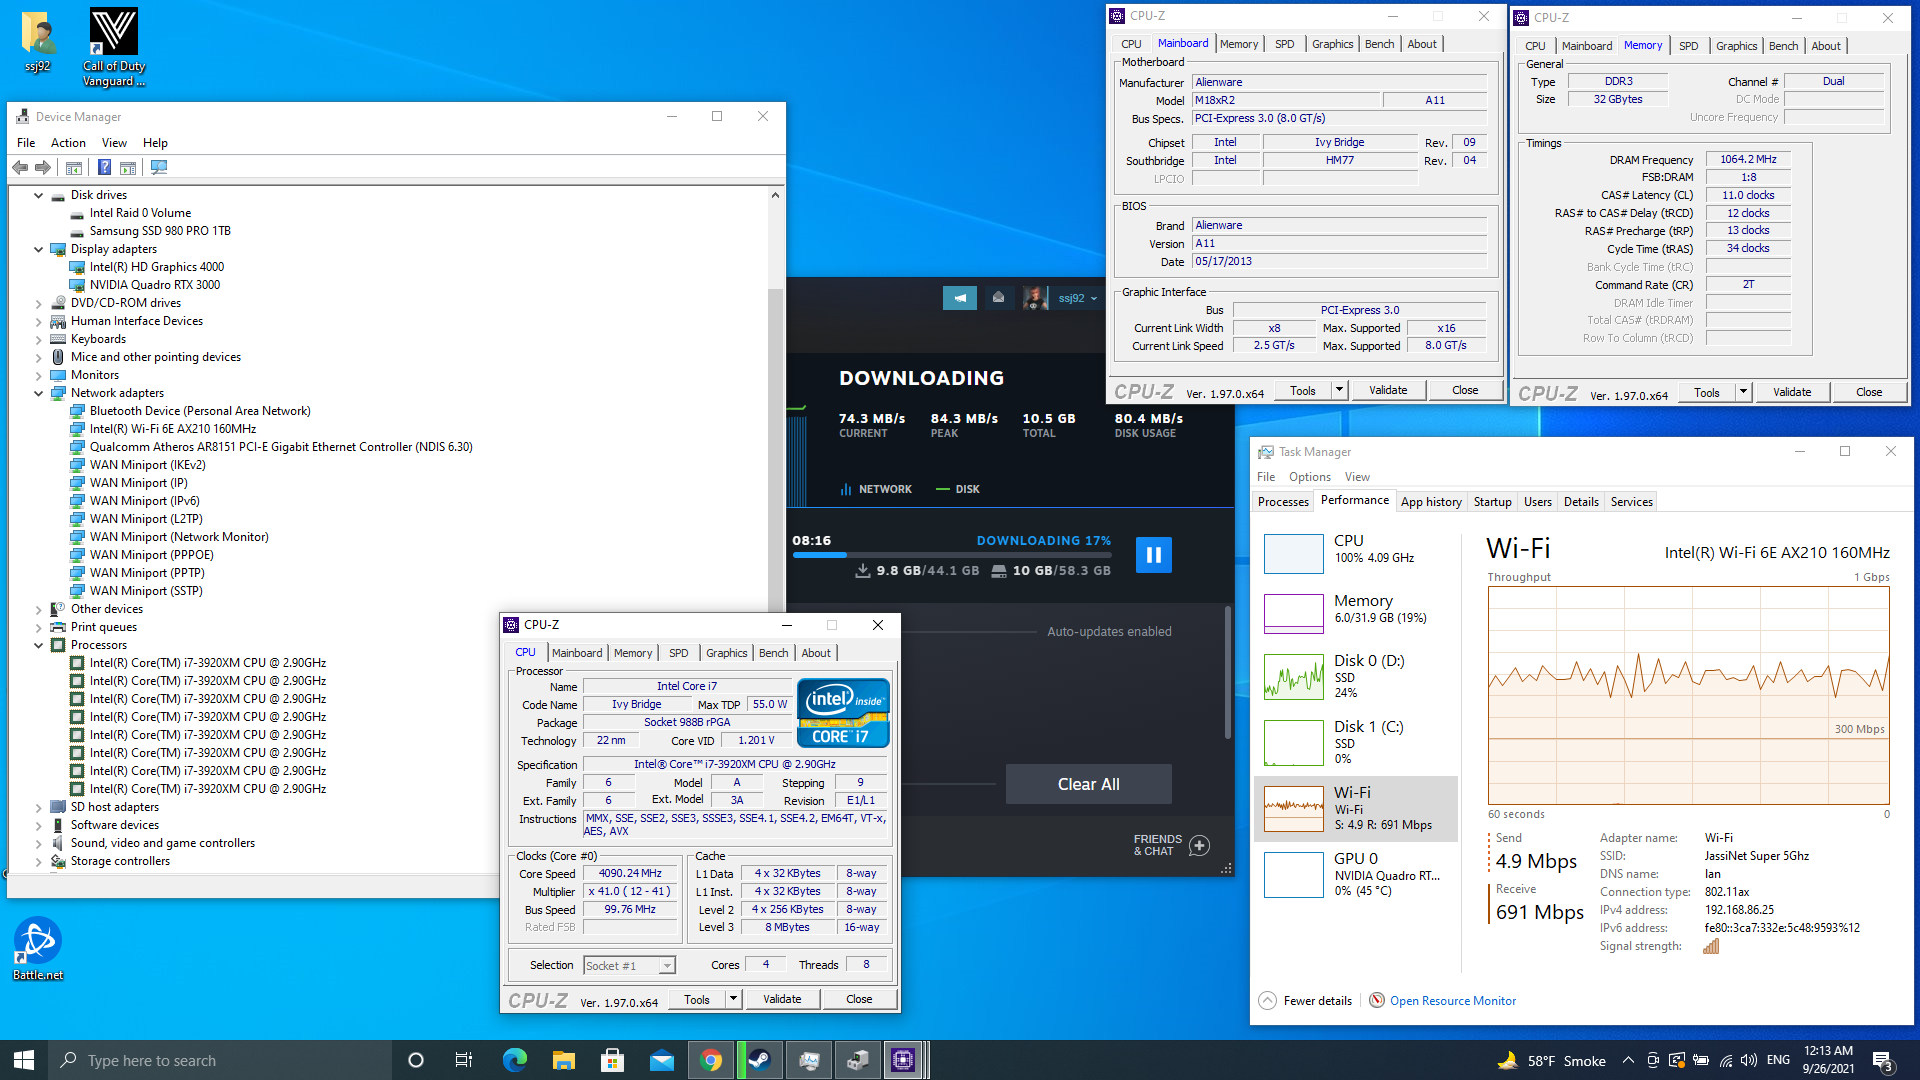Viewport: 1920px width, 1080px height.
Task: Open the Action menu in Device Manager
Action: tap(68, 143)
